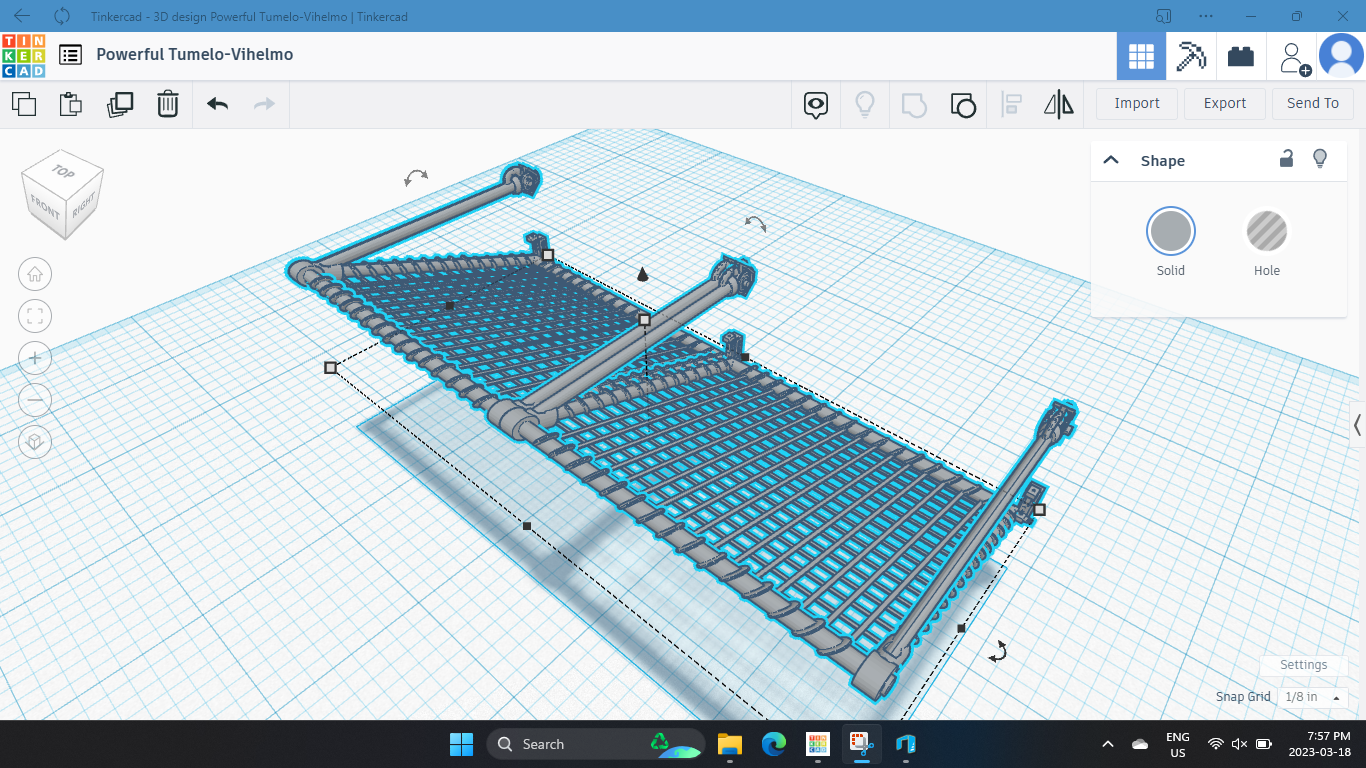Image resolution: width=1366 pixels, height=768 pixels.
Task: Invite people with the add-user icon
Action: pos(1295,58)
